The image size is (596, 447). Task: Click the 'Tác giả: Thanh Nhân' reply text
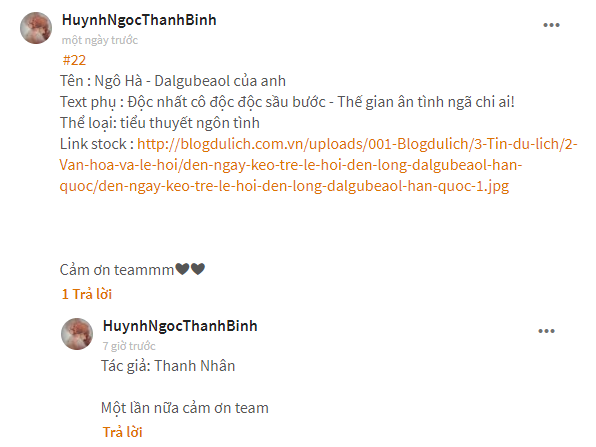(168, 366)
